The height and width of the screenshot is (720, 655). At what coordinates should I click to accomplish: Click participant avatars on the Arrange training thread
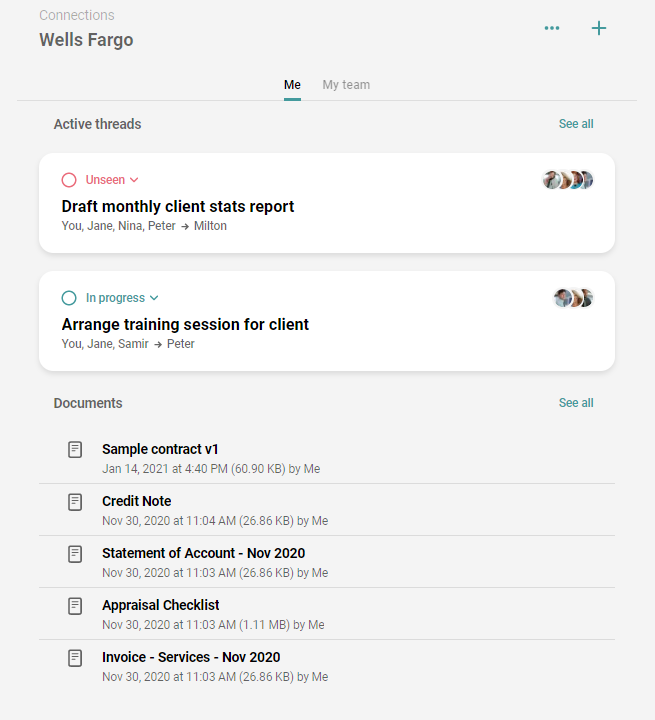click(x=573, y=298)
